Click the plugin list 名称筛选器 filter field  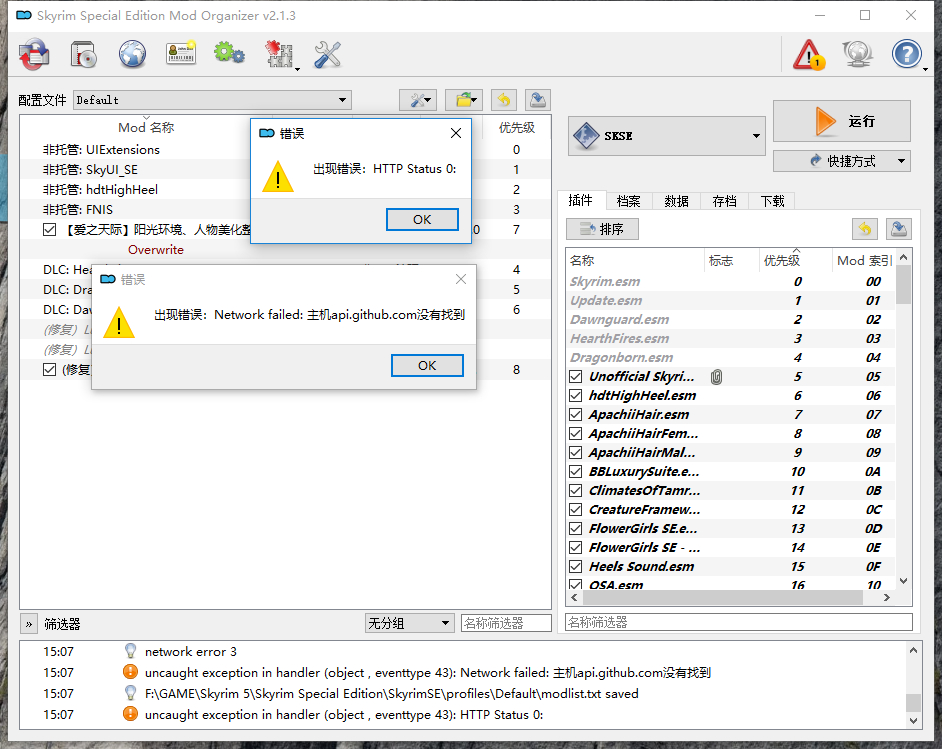pyautogui.click(x=739, y=622)
